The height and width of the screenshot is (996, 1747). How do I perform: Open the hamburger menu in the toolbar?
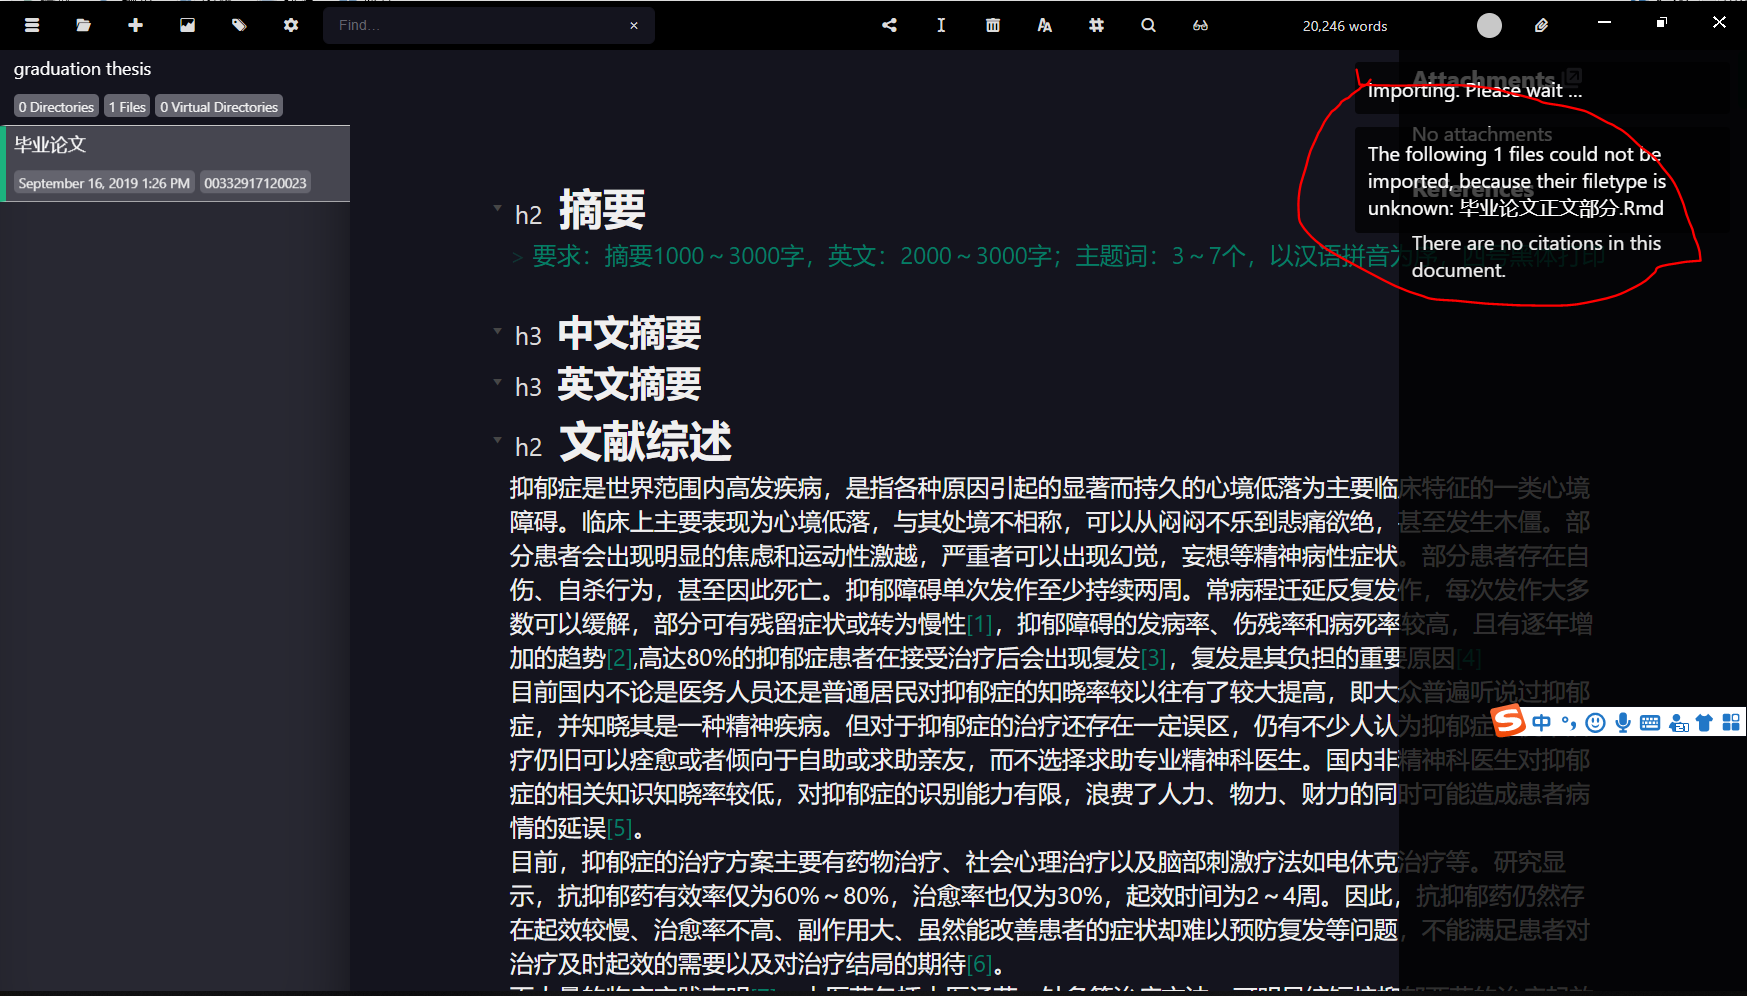click(x=32, y=25)
